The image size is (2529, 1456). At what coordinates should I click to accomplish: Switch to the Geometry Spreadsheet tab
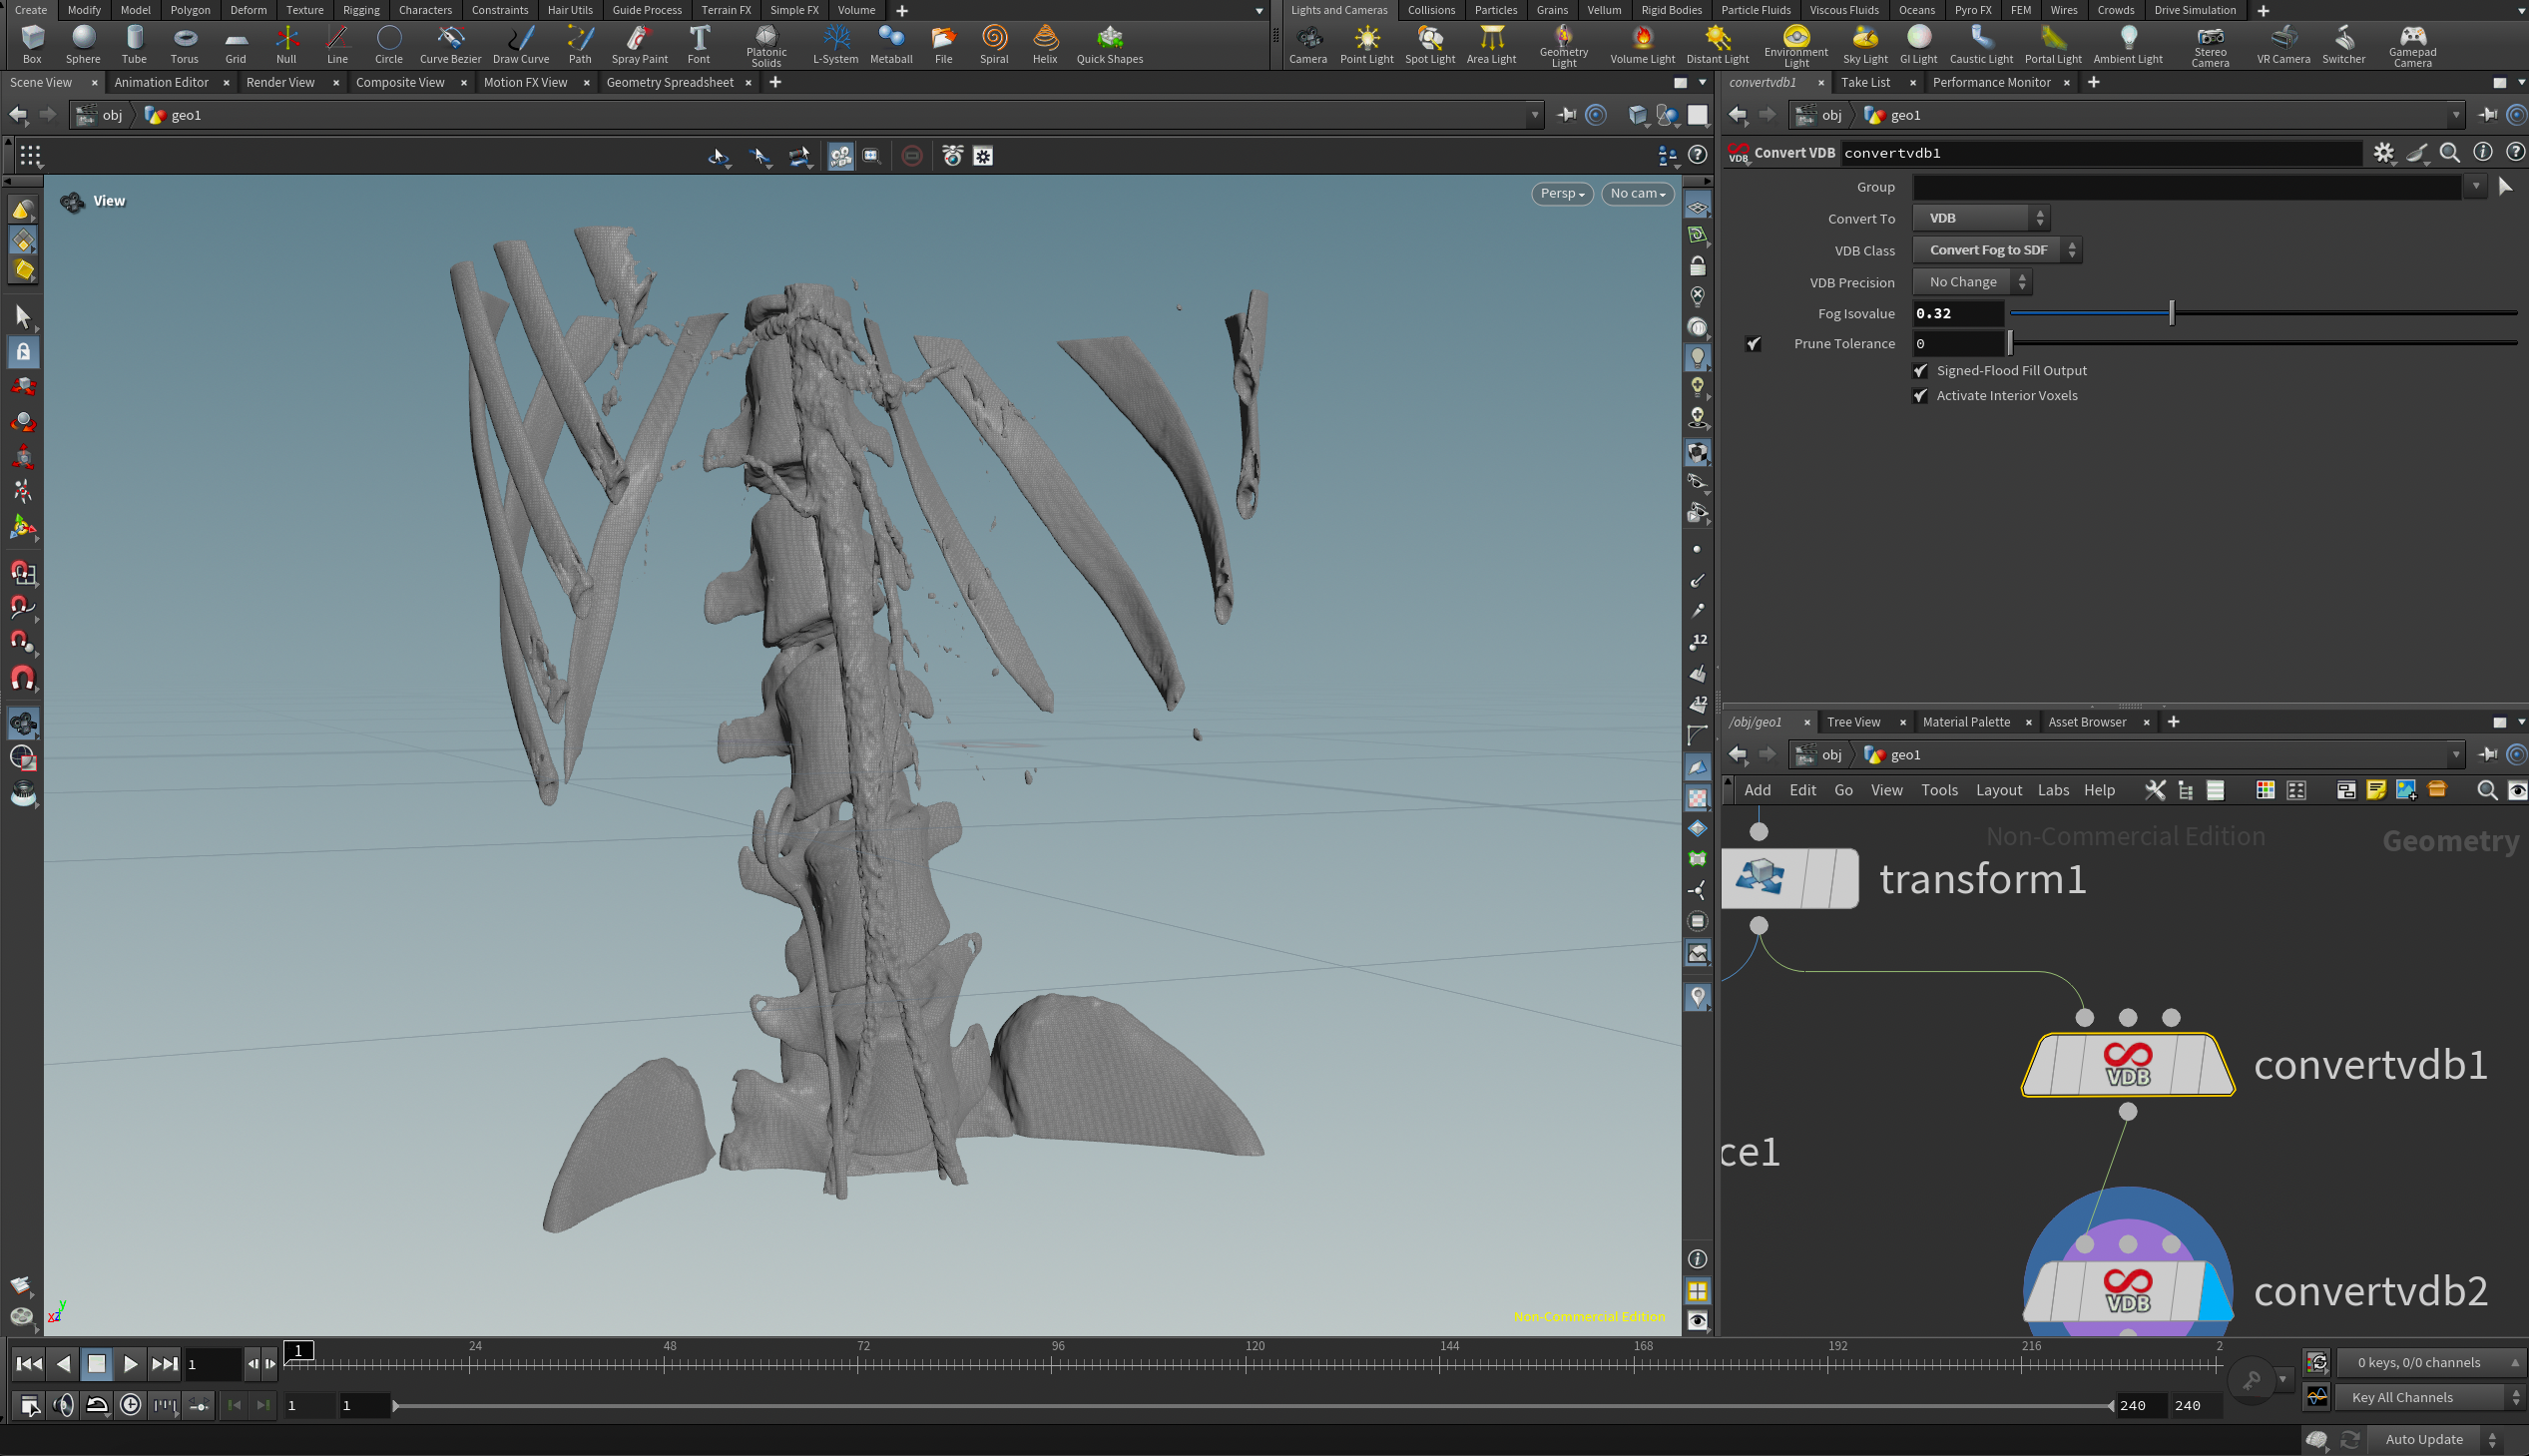click(x=669, y=82)
